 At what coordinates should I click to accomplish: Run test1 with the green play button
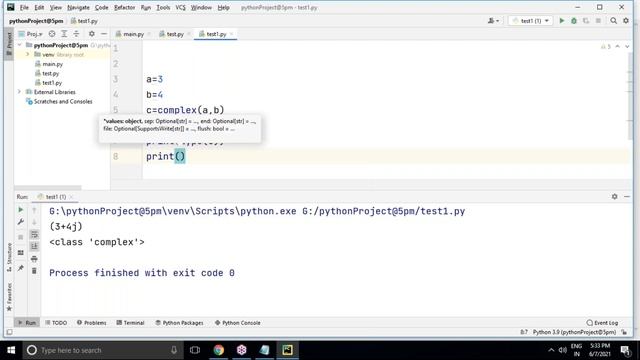pos(562,21)
